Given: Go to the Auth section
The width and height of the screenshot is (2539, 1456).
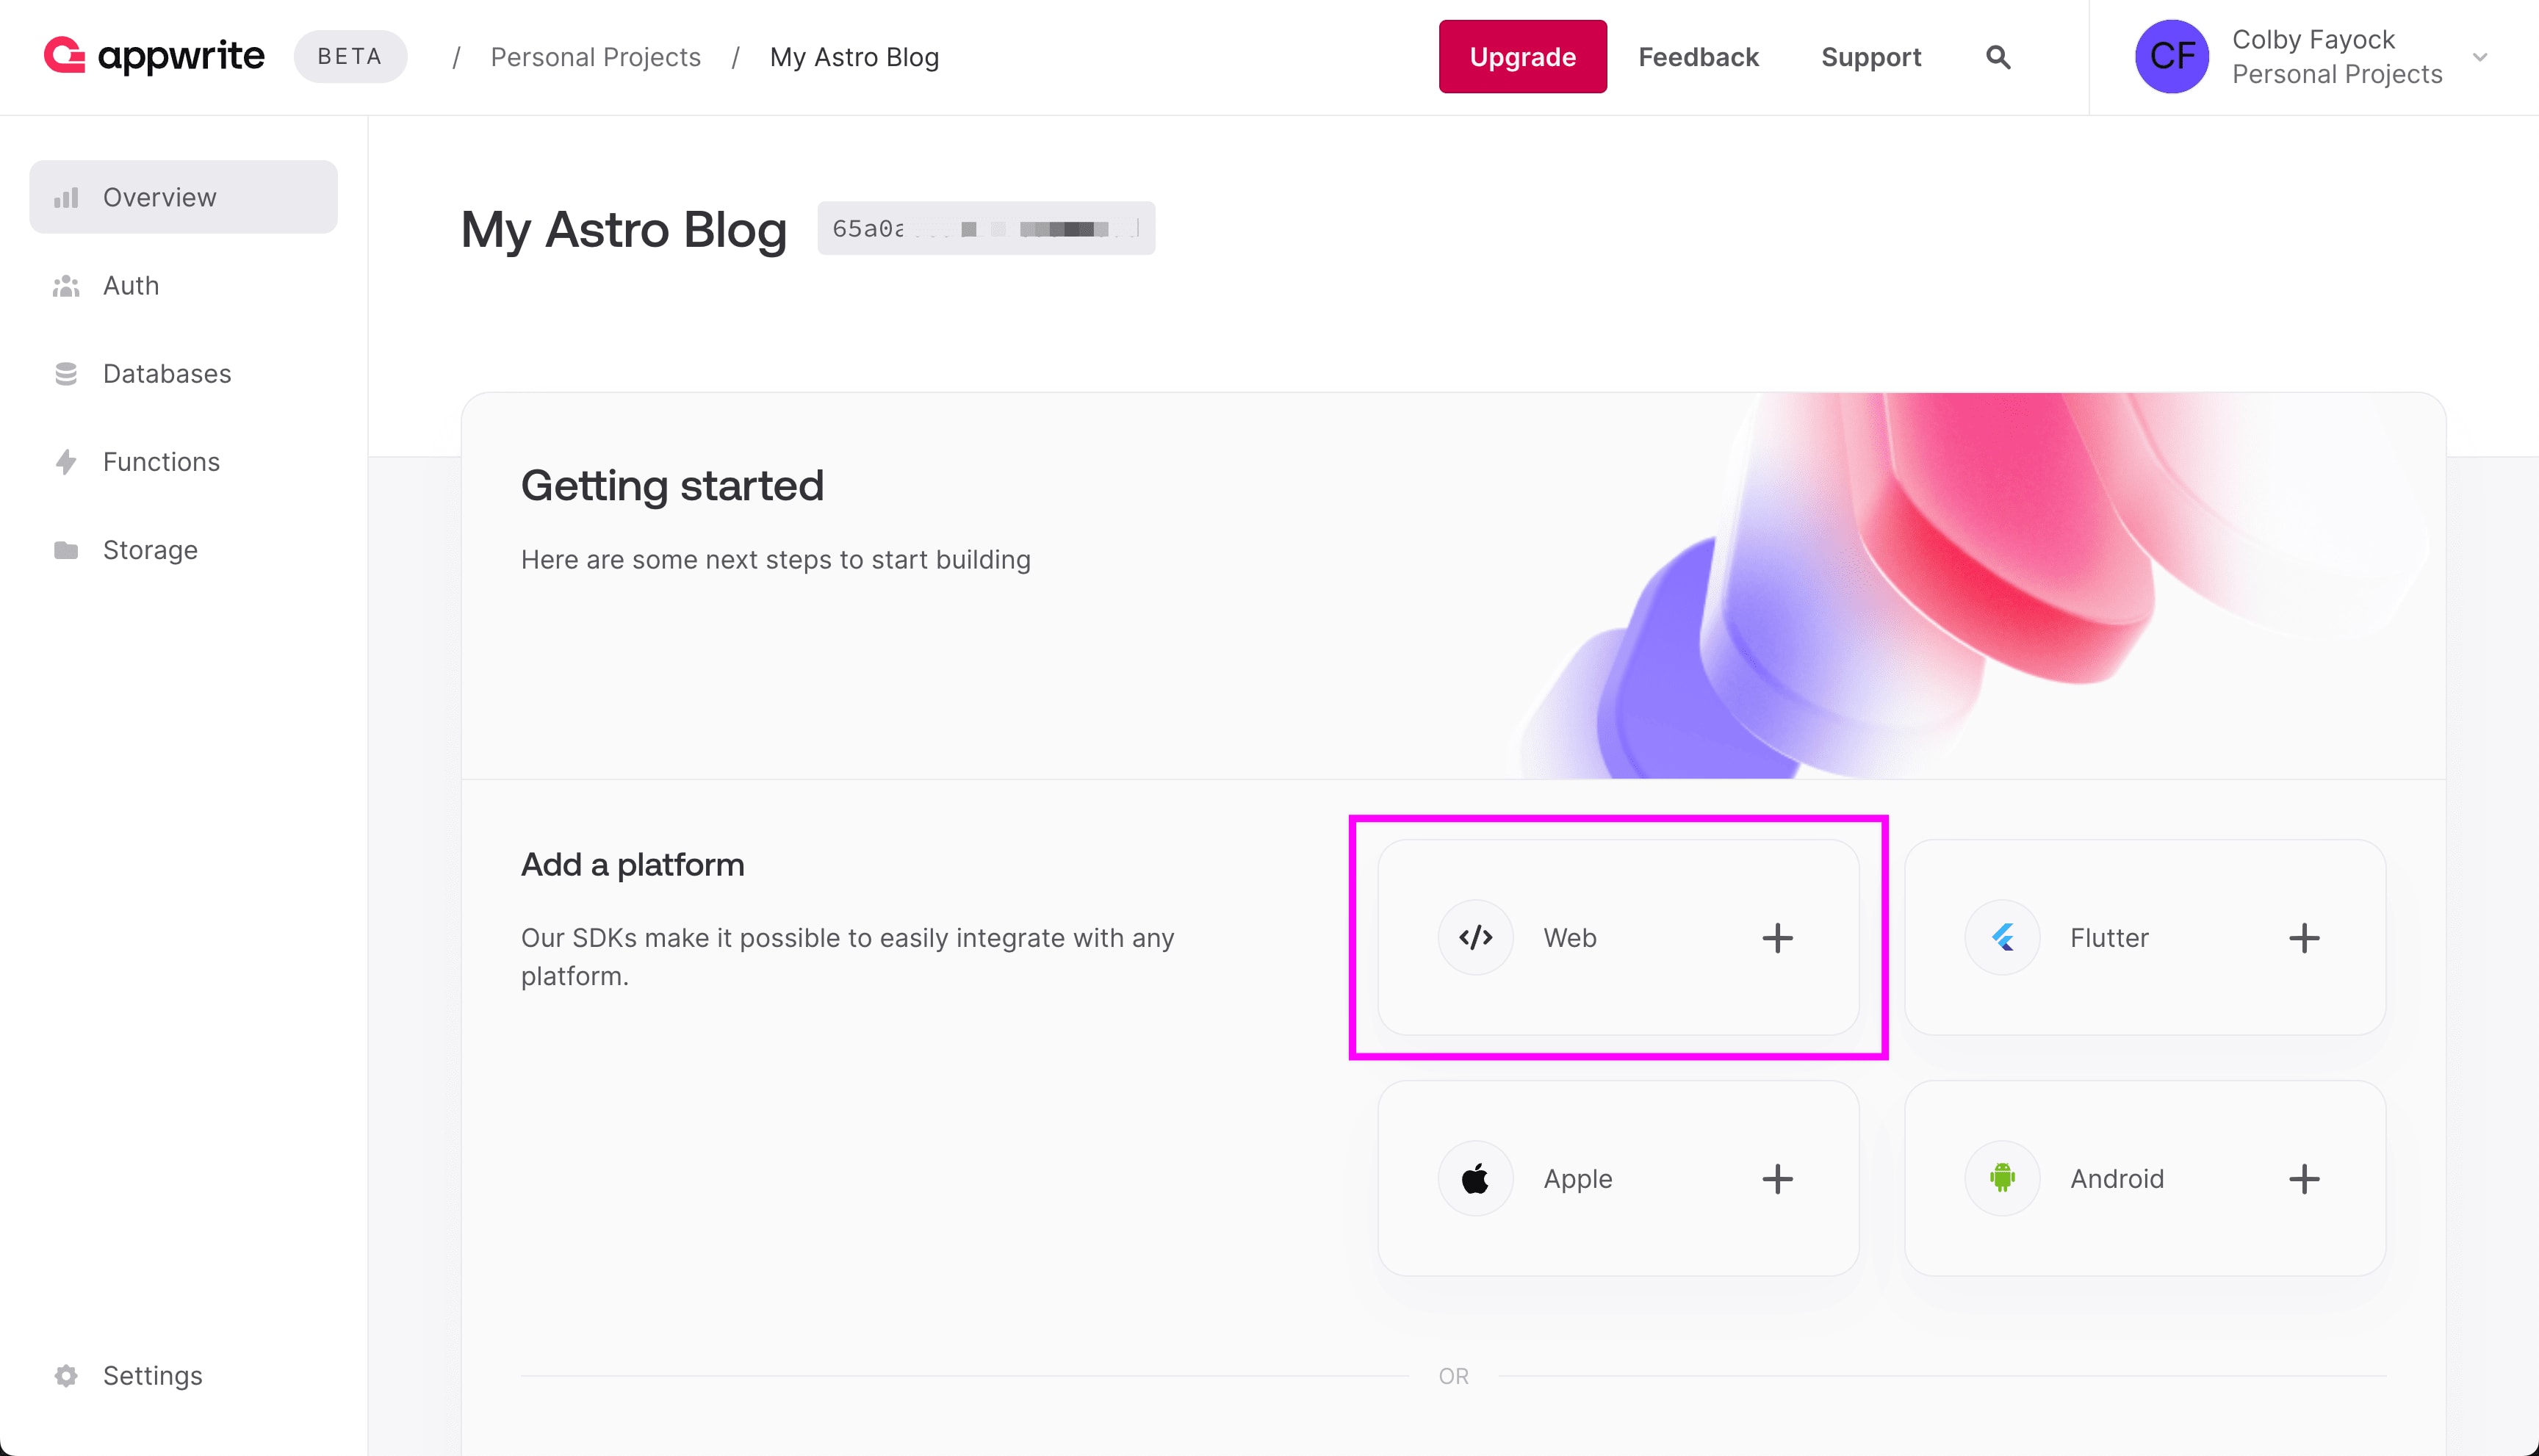Looking at the screenshot, I should (183, 286).
